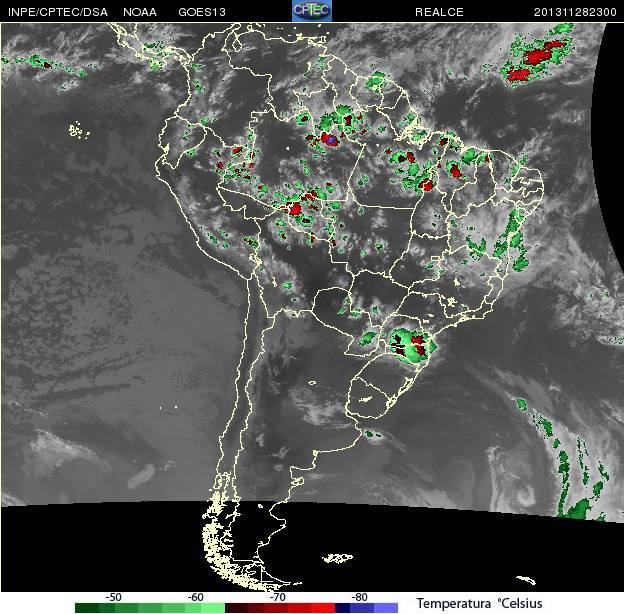Click the CPTEC logo in the header
624x614 pixels.
click(x=312, y=11)
